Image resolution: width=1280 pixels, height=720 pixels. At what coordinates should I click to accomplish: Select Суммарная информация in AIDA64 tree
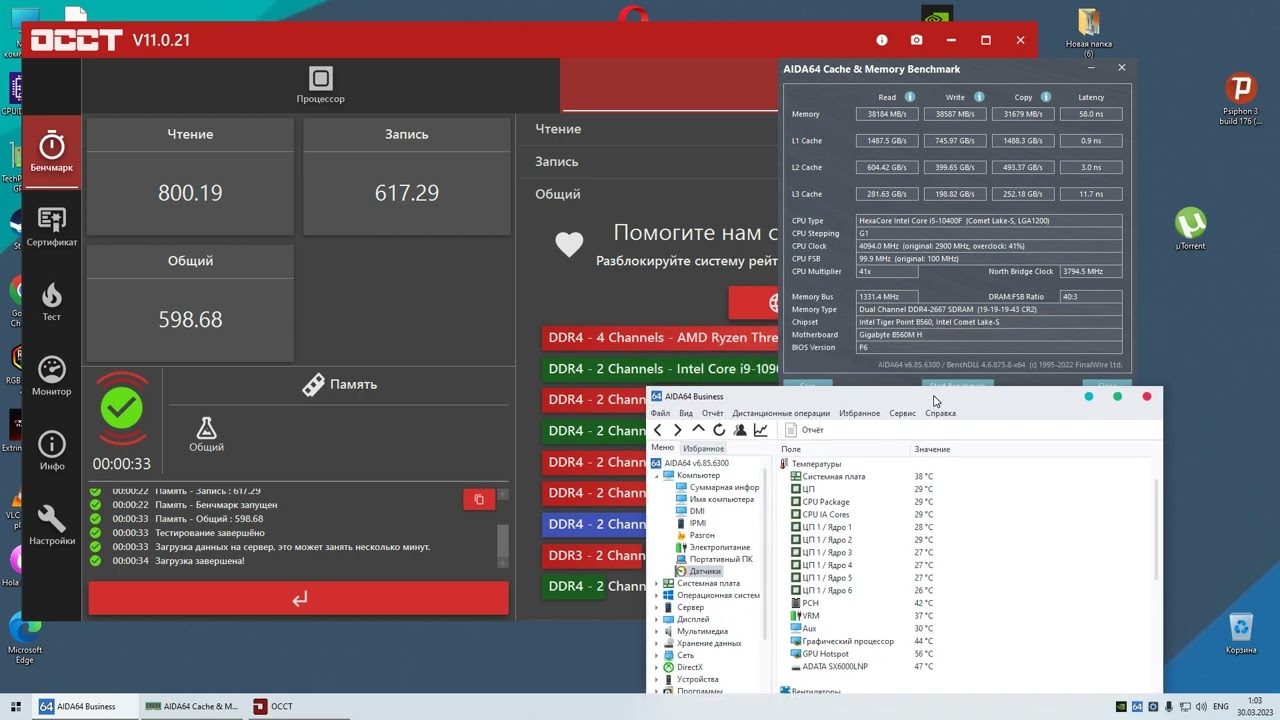point(717,487)
